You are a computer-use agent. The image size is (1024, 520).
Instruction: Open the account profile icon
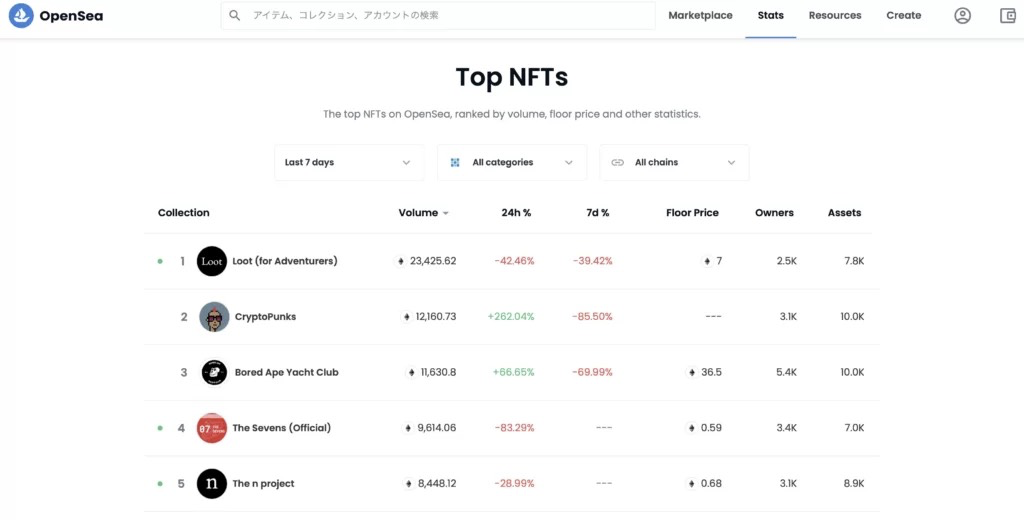[962, 16]
